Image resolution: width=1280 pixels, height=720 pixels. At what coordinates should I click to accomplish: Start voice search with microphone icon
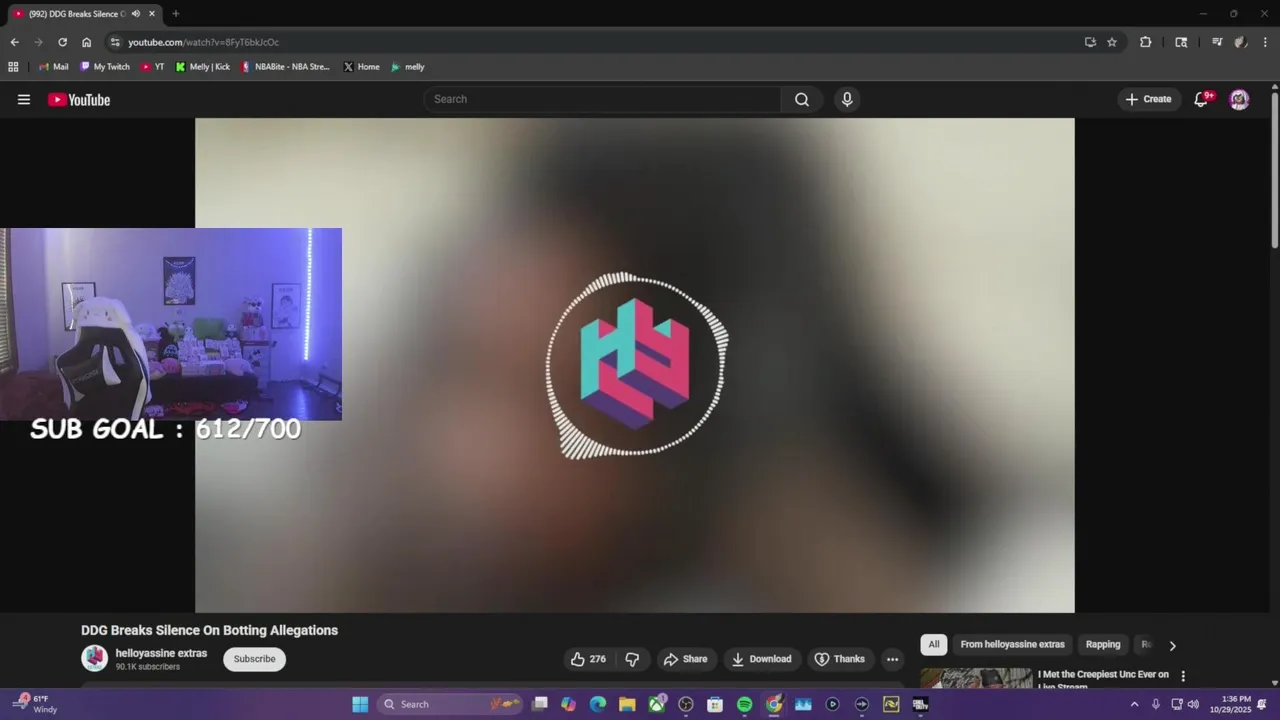pos(847,99)
